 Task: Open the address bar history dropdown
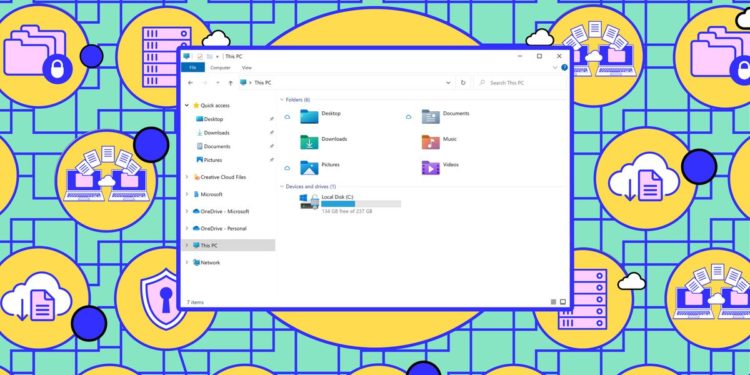448,83
